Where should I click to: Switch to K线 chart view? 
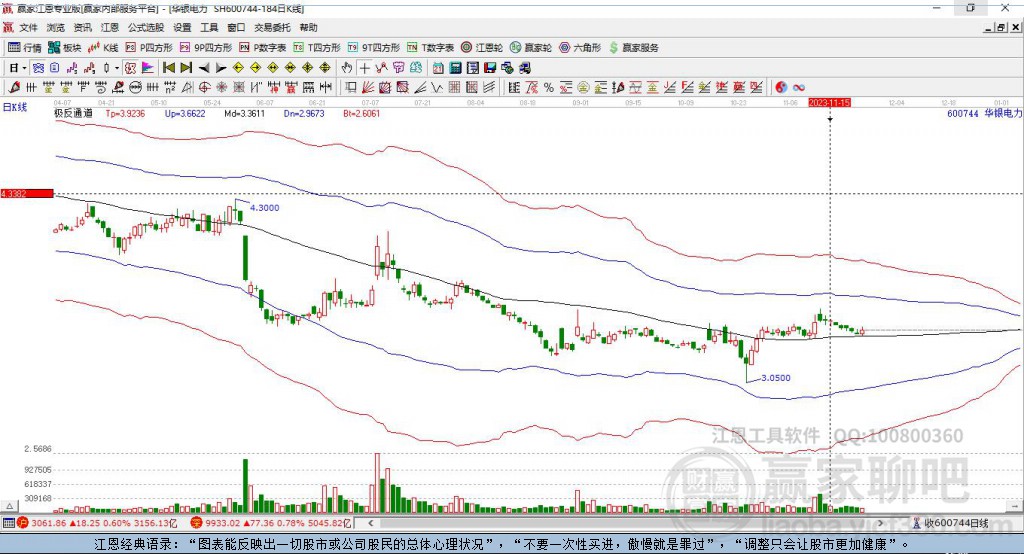pyautogui.click(x=103, y=48)
